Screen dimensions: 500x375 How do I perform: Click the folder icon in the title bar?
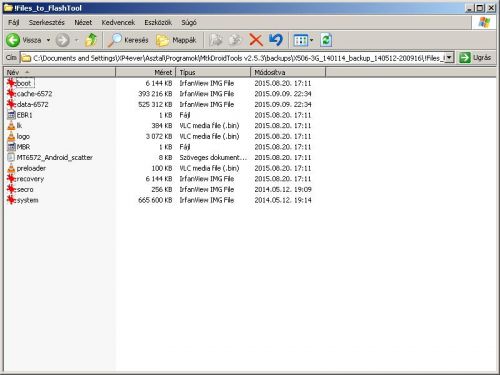pos(8,8)
